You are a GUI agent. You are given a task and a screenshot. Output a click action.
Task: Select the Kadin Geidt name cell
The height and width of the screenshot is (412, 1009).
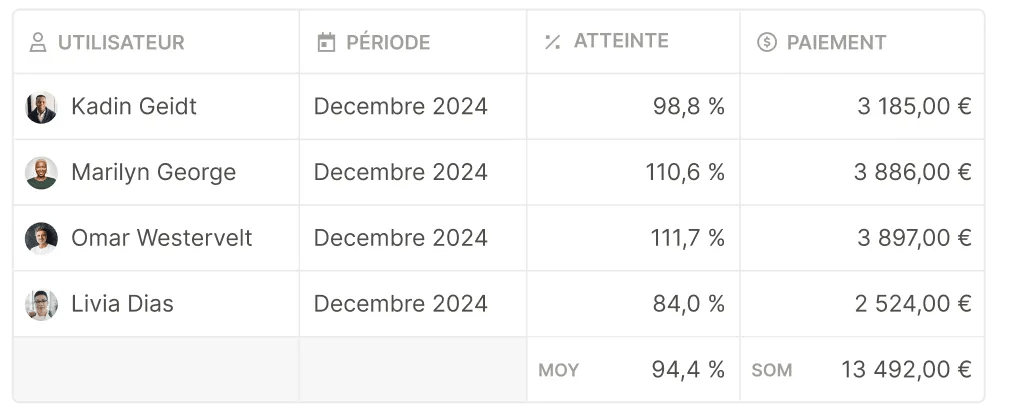156,107
